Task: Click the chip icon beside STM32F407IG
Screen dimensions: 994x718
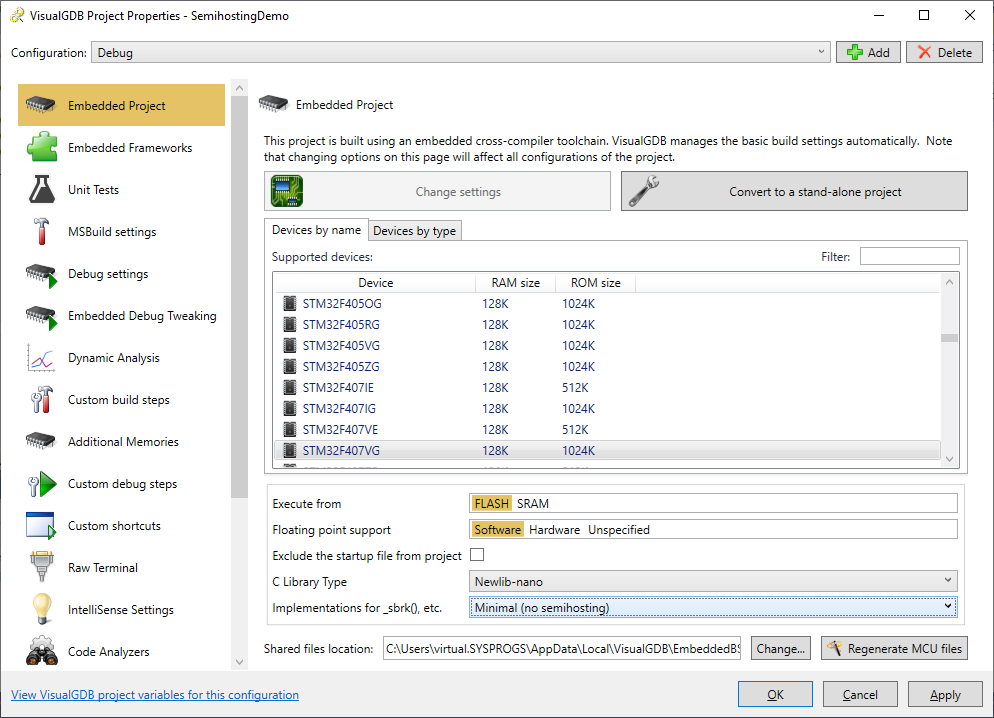Action: point(290,408)
